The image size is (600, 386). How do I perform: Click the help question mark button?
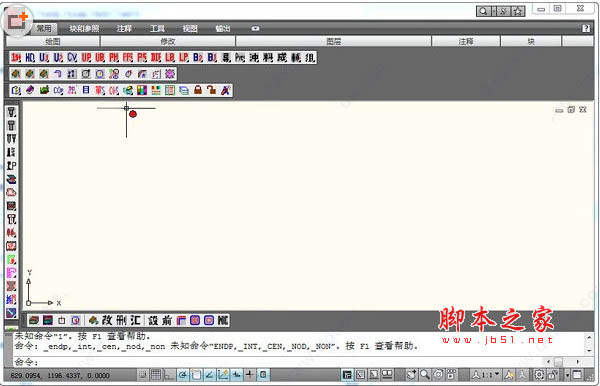click(586, 28)
